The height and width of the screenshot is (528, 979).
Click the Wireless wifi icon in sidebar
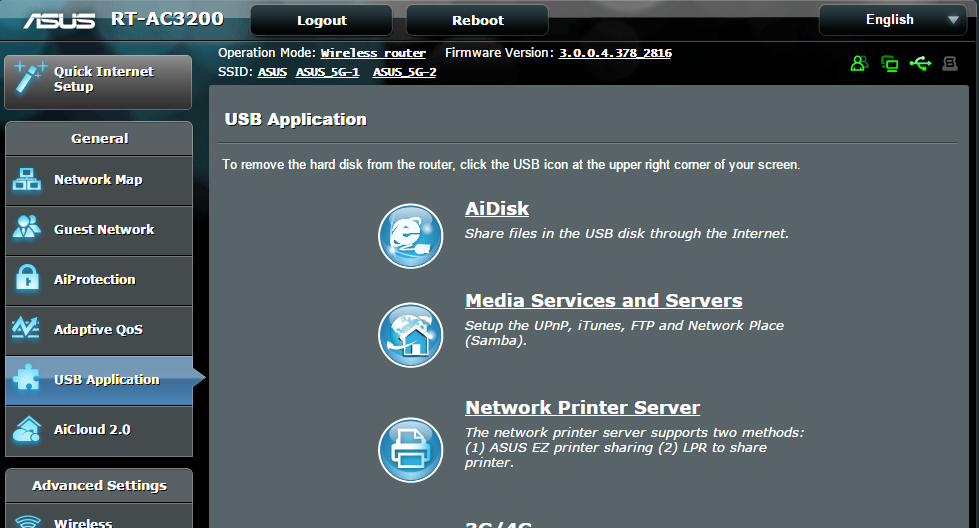pos(27,522)
